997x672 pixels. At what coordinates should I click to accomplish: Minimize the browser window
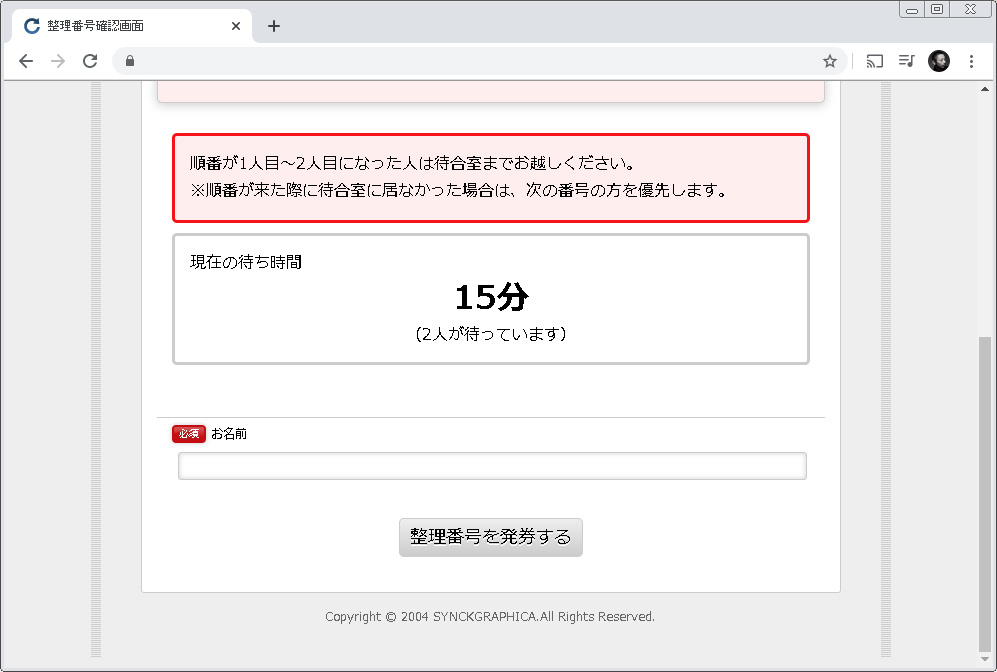pos(912,10)
